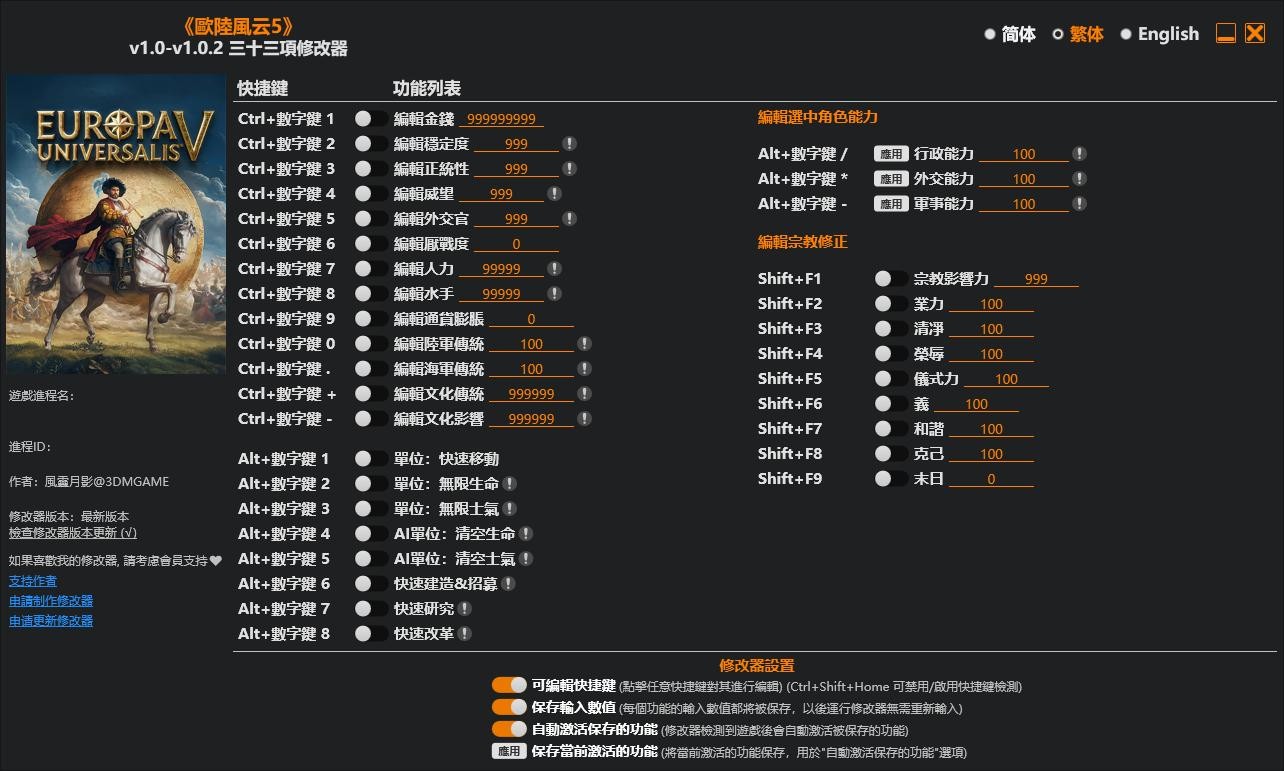Click info icon next to 編輯穩定度
Viewport: 1284px width, 771px height.
point(569,144)
